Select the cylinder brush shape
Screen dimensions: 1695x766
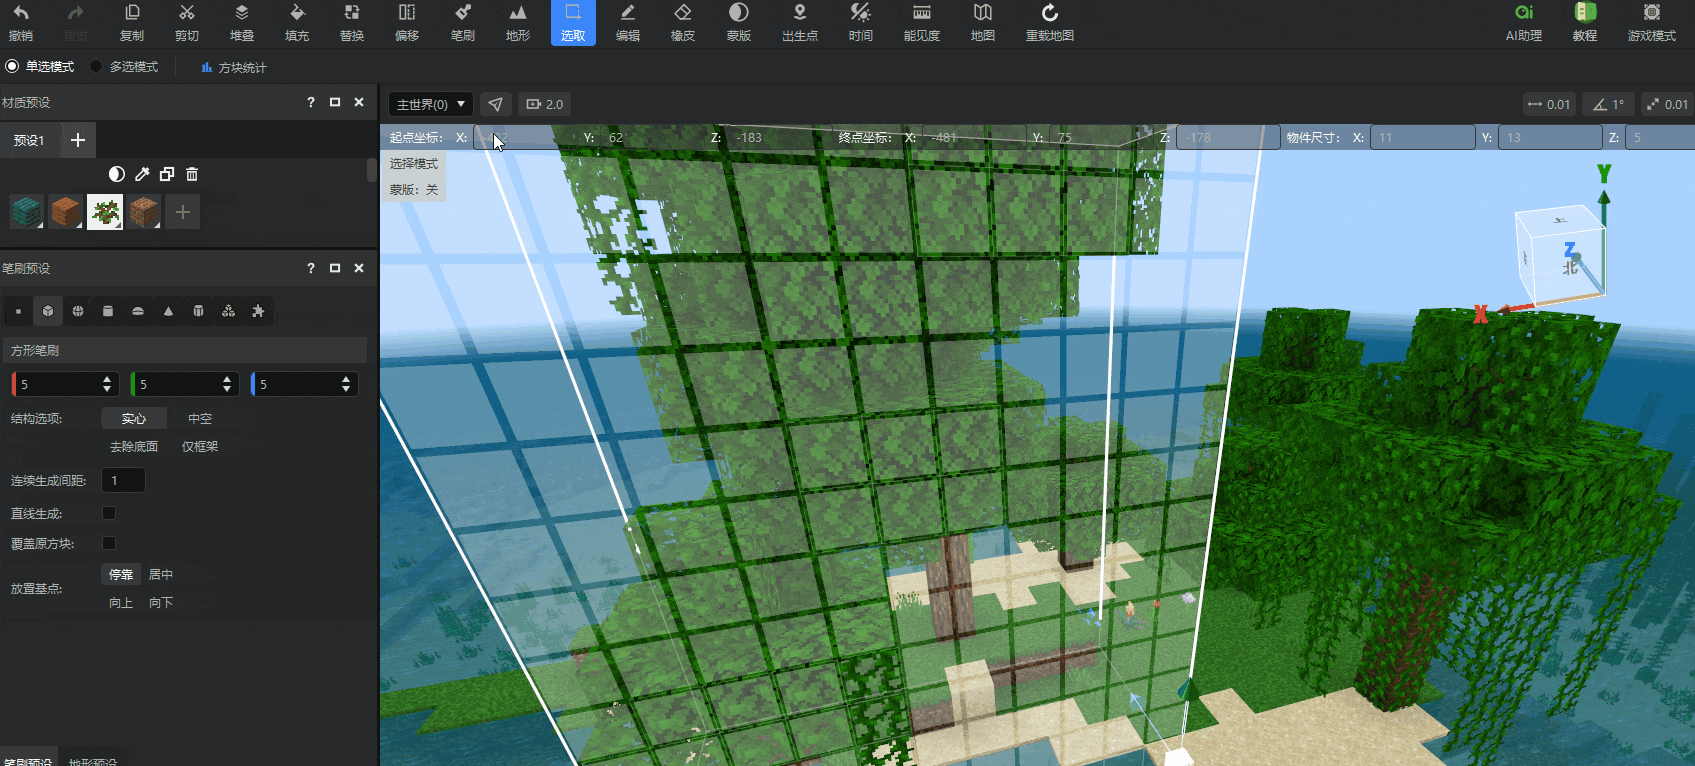tap(108, 311)
